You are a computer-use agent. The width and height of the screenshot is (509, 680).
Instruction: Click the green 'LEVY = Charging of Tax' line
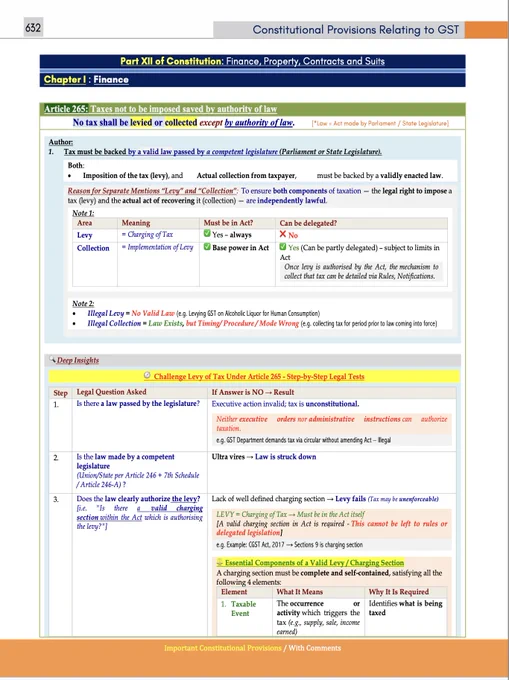coord(290,514)
